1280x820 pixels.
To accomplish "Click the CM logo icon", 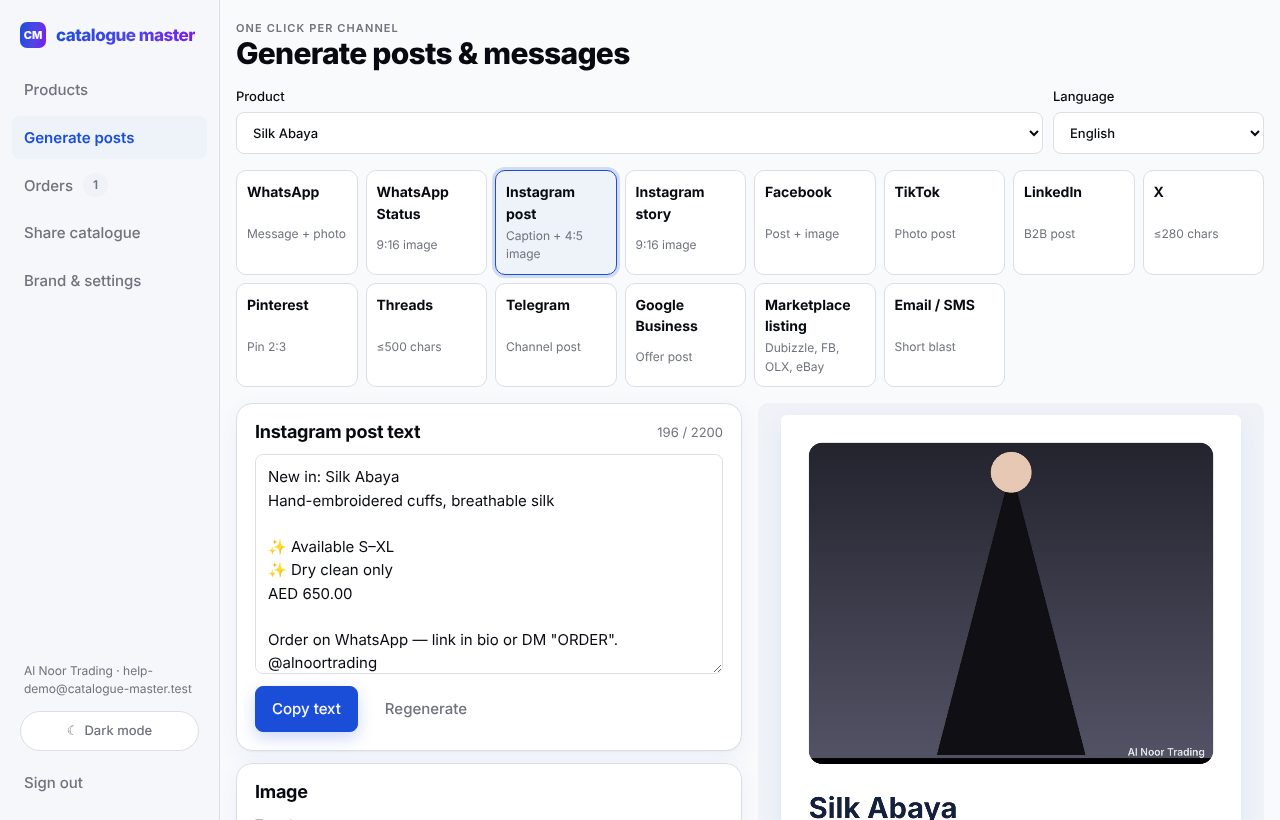I will pyautogui.click(x=33, y=35).
